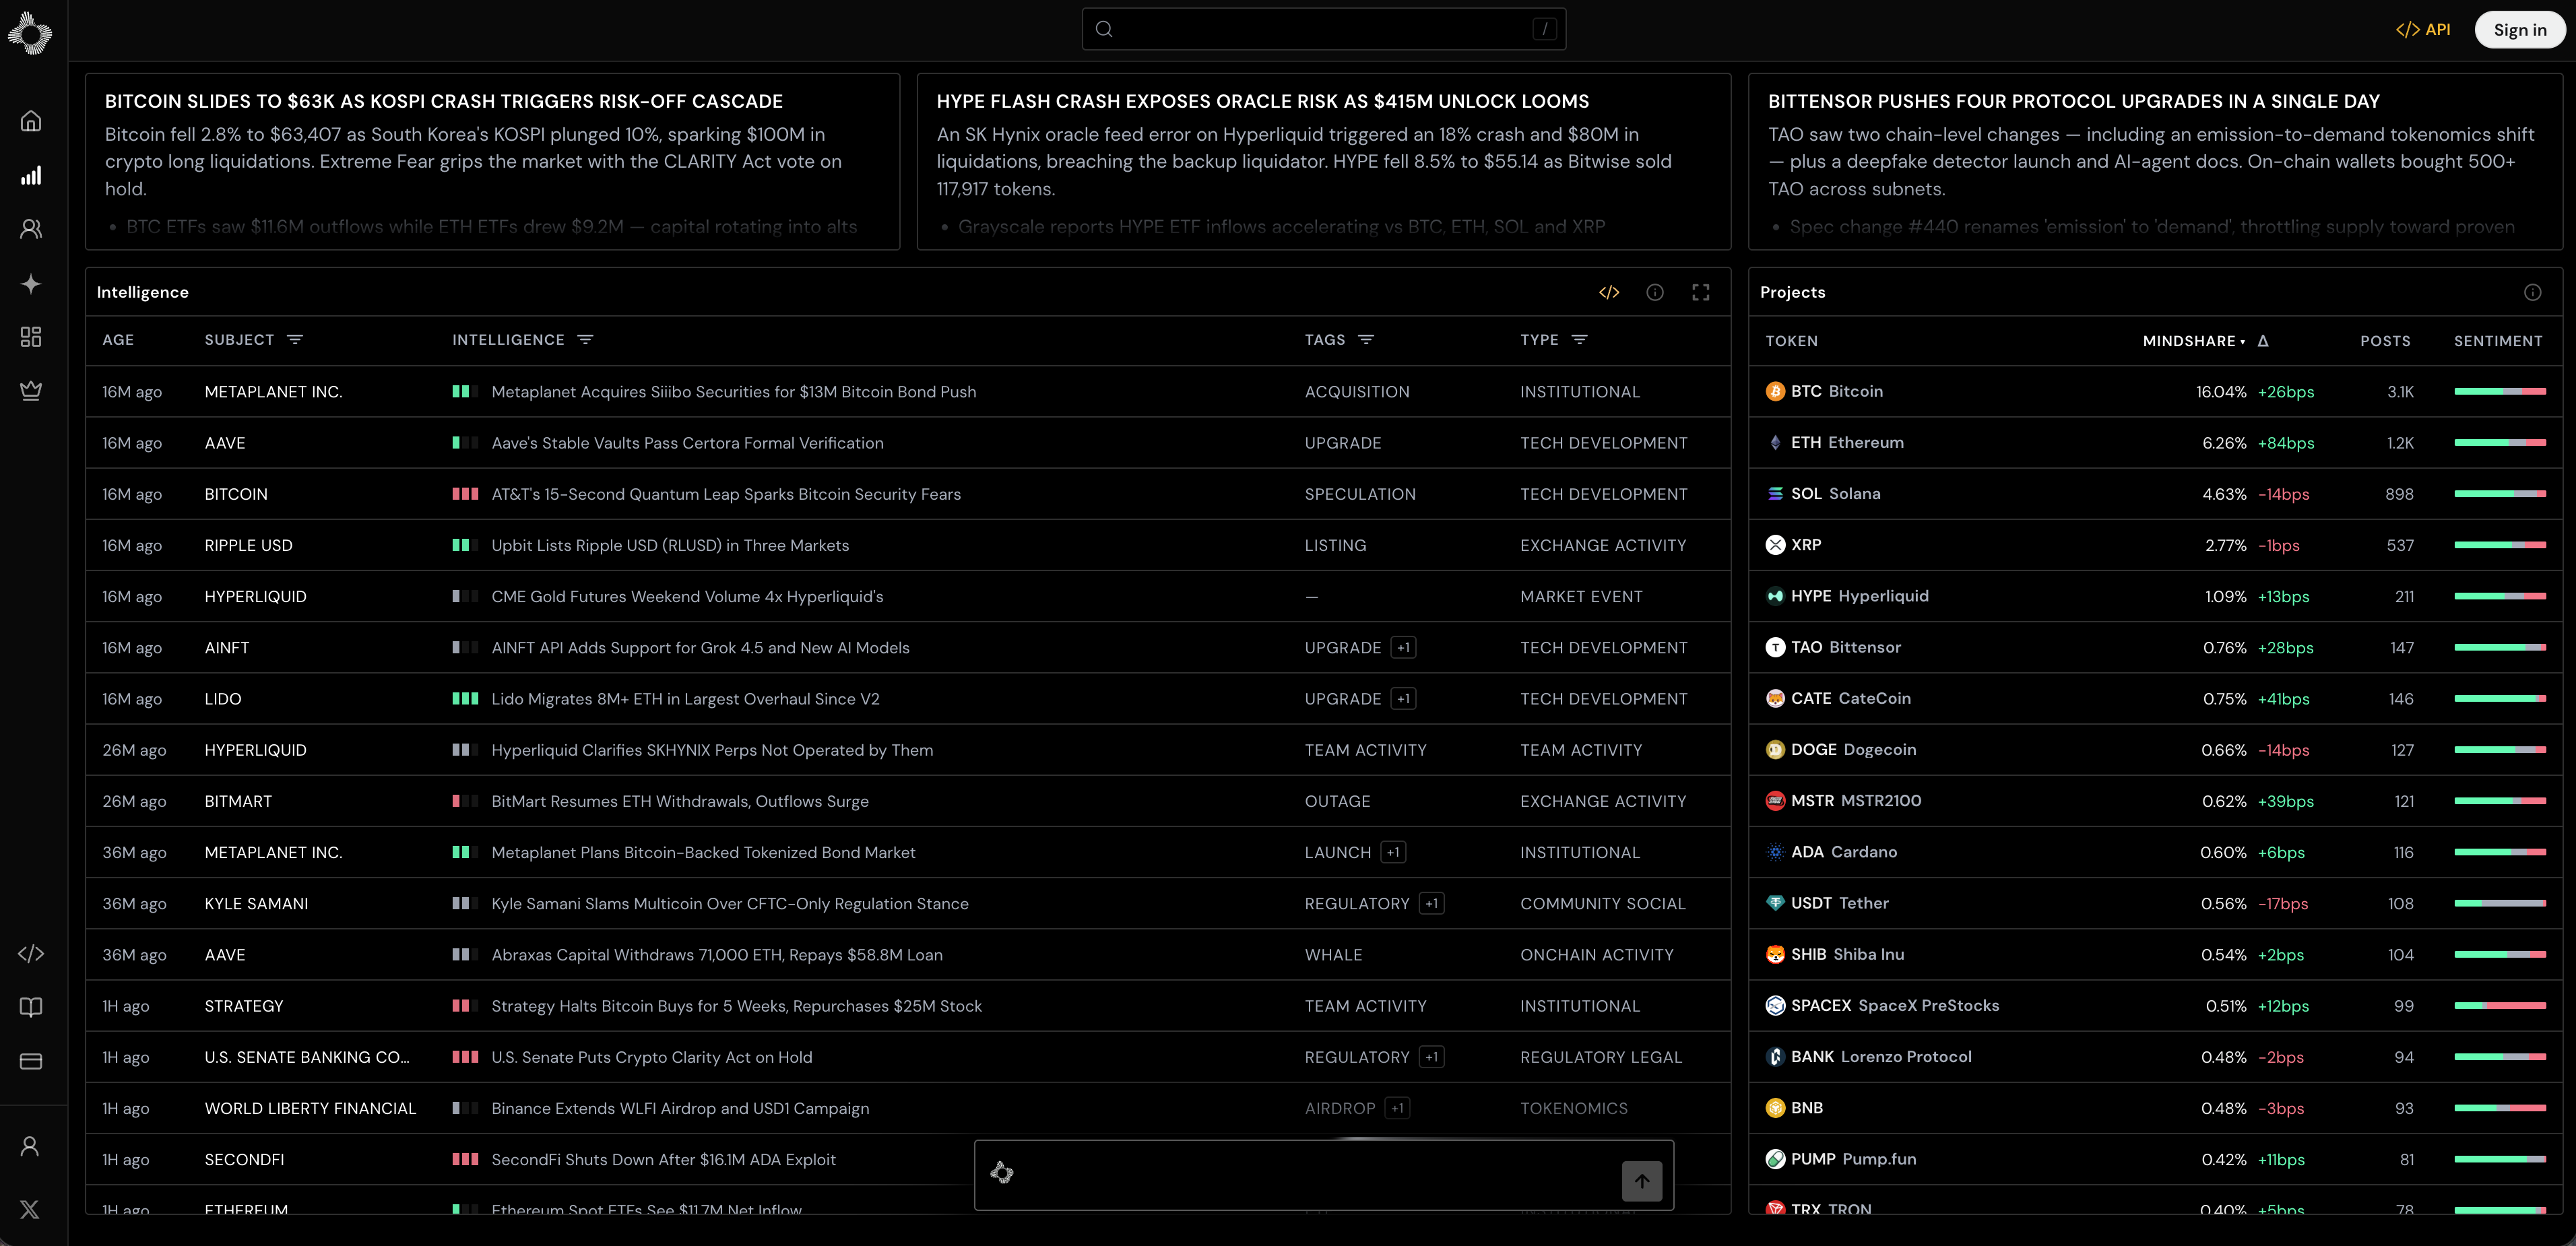The width and height of the screenshot is (2576, 1246).
Task: Click the sparkle star icon in the sidebar
Action: 31,284
